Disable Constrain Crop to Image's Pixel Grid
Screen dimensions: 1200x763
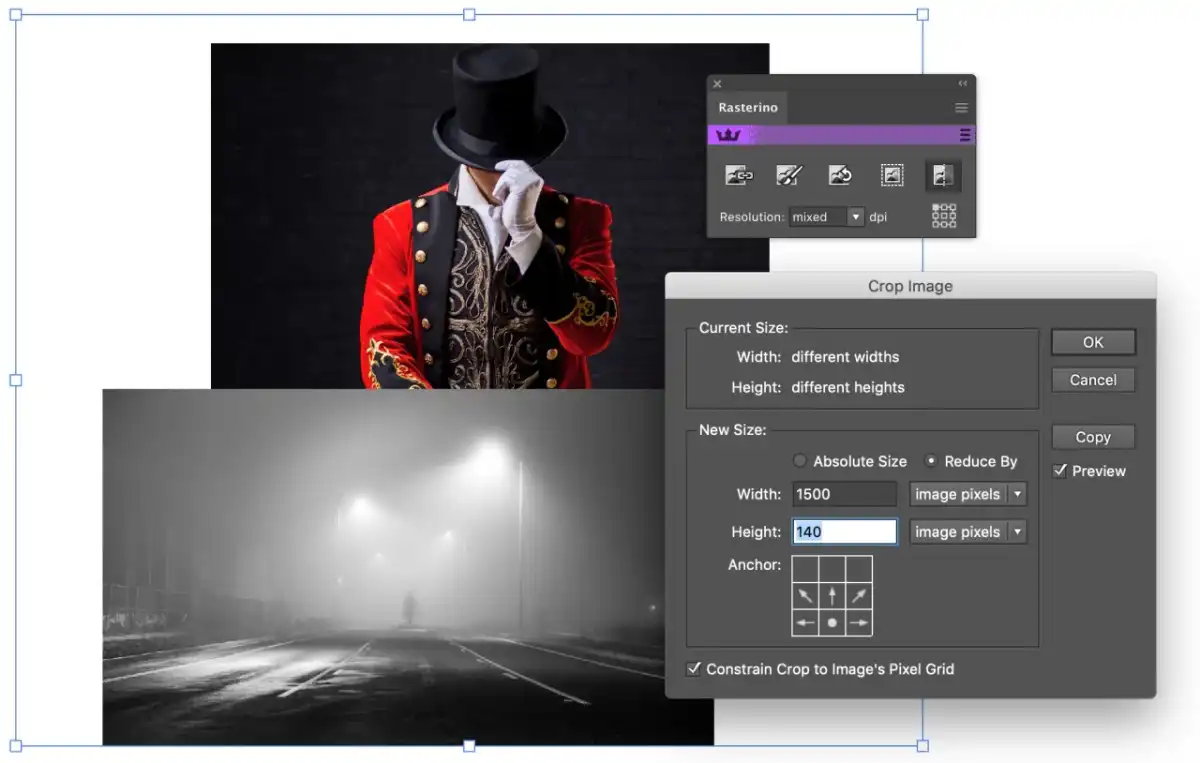tap(694, 669)
